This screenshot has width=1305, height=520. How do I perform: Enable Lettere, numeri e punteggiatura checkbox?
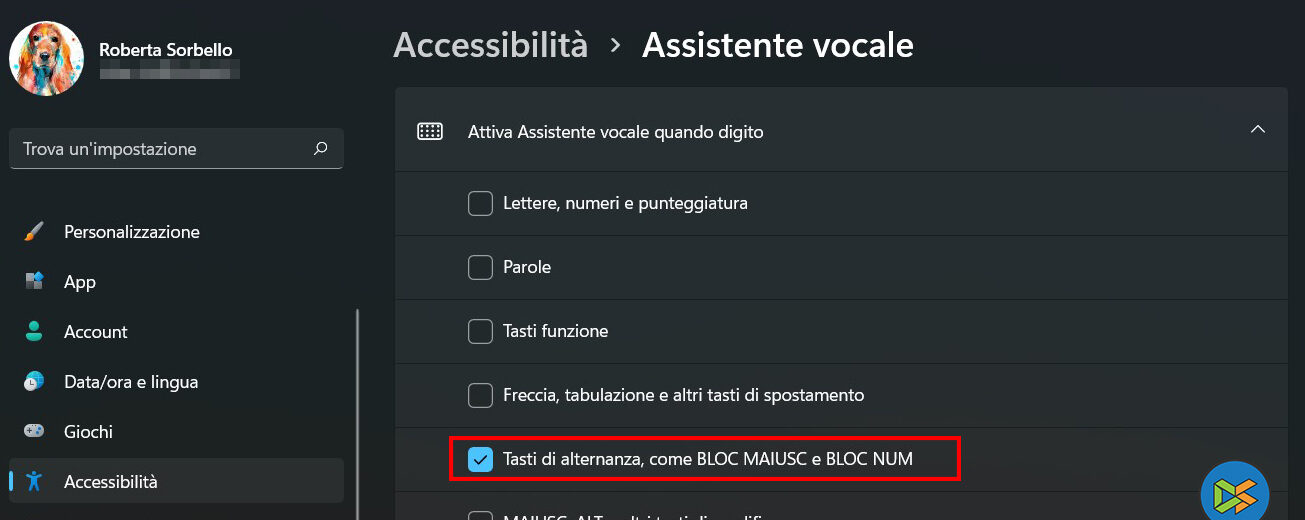point(481,204)
